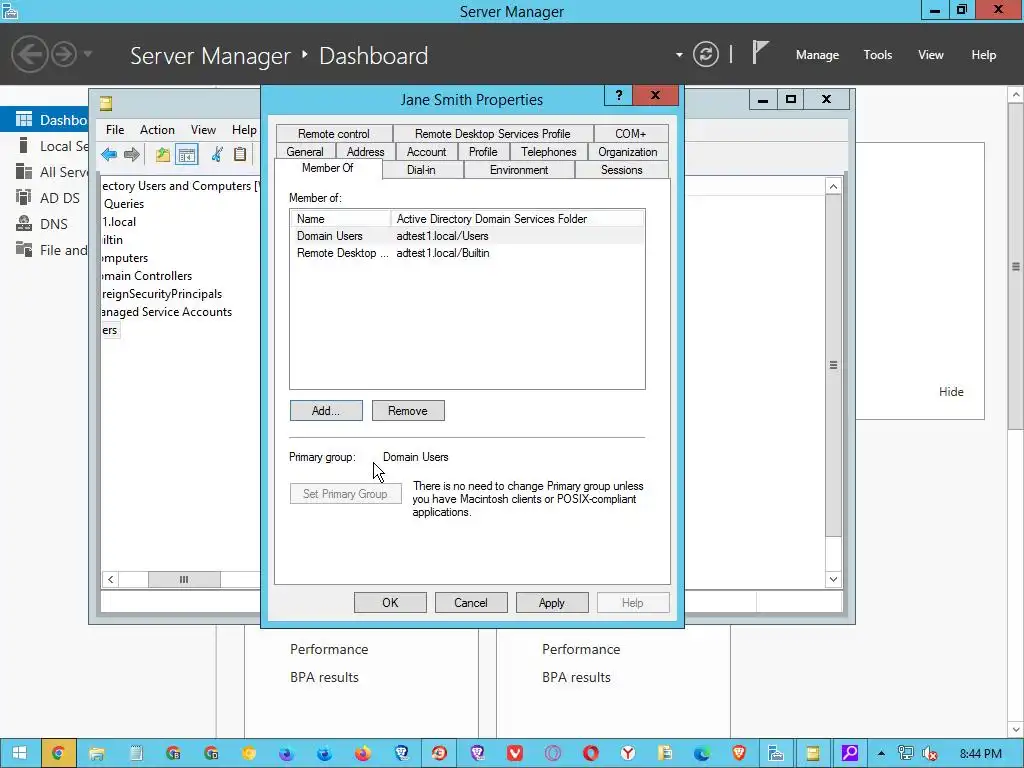The image size is (1024, 768).
Task: Select the Dashboard item in Server Manager sidebar
Action: pyautogui.click(x=44, y=120)
